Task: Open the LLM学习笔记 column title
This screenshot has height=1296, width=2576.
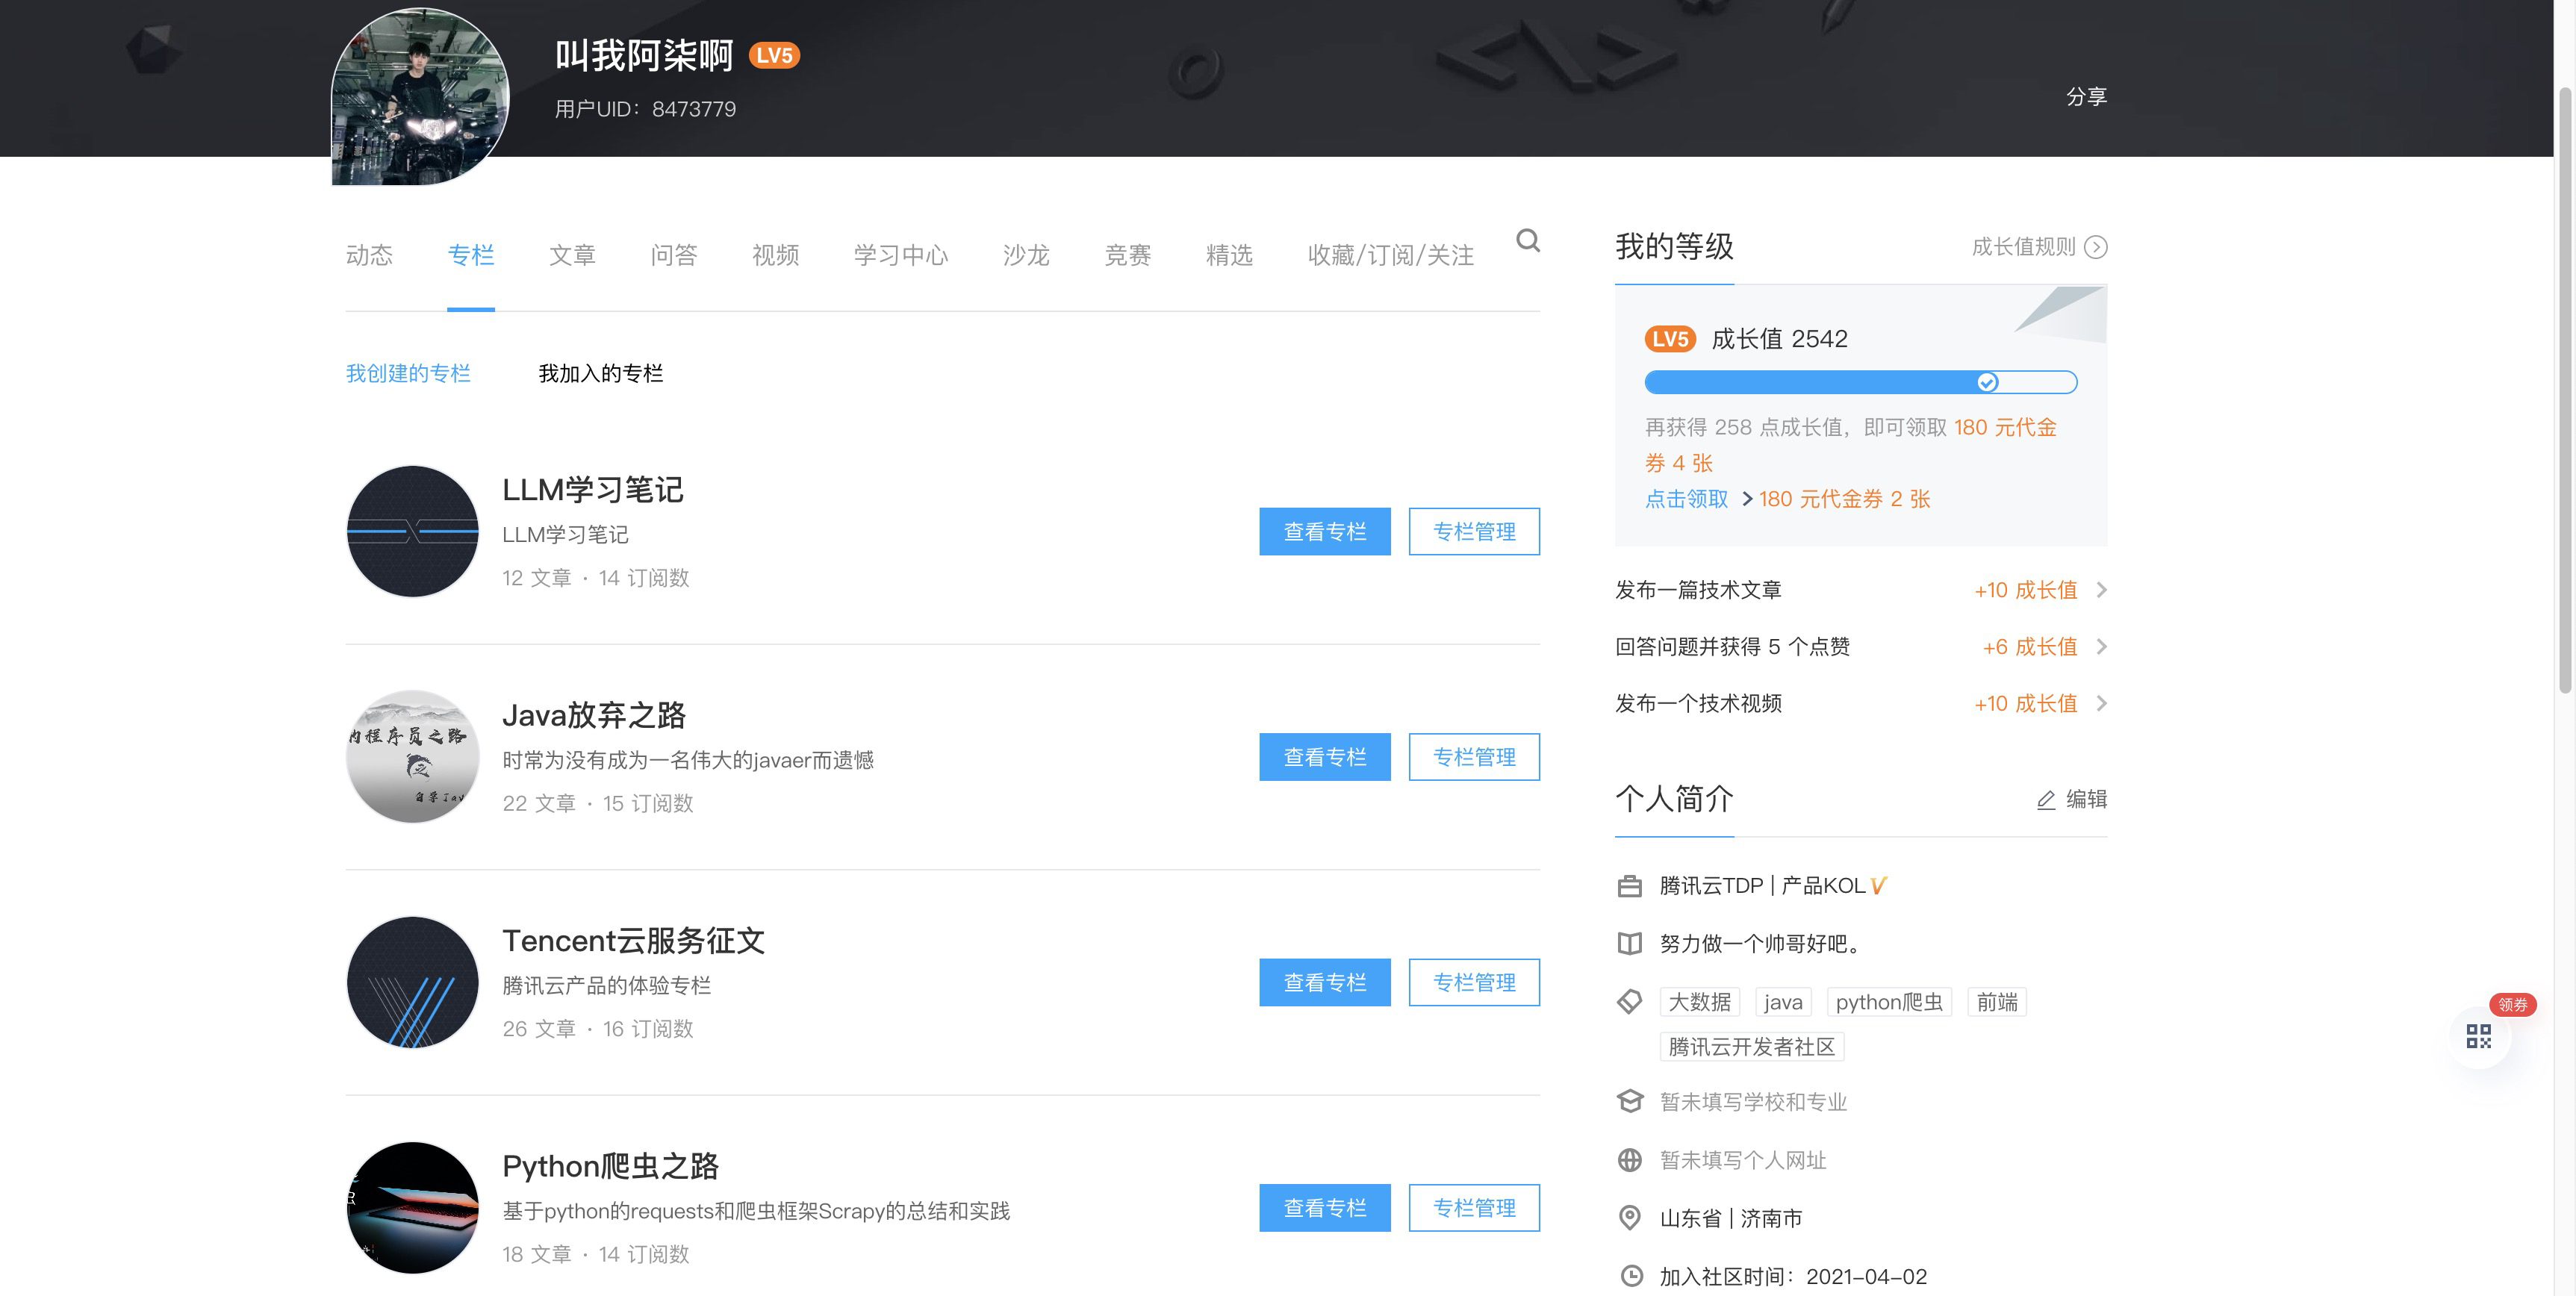Action: (593, 490)
